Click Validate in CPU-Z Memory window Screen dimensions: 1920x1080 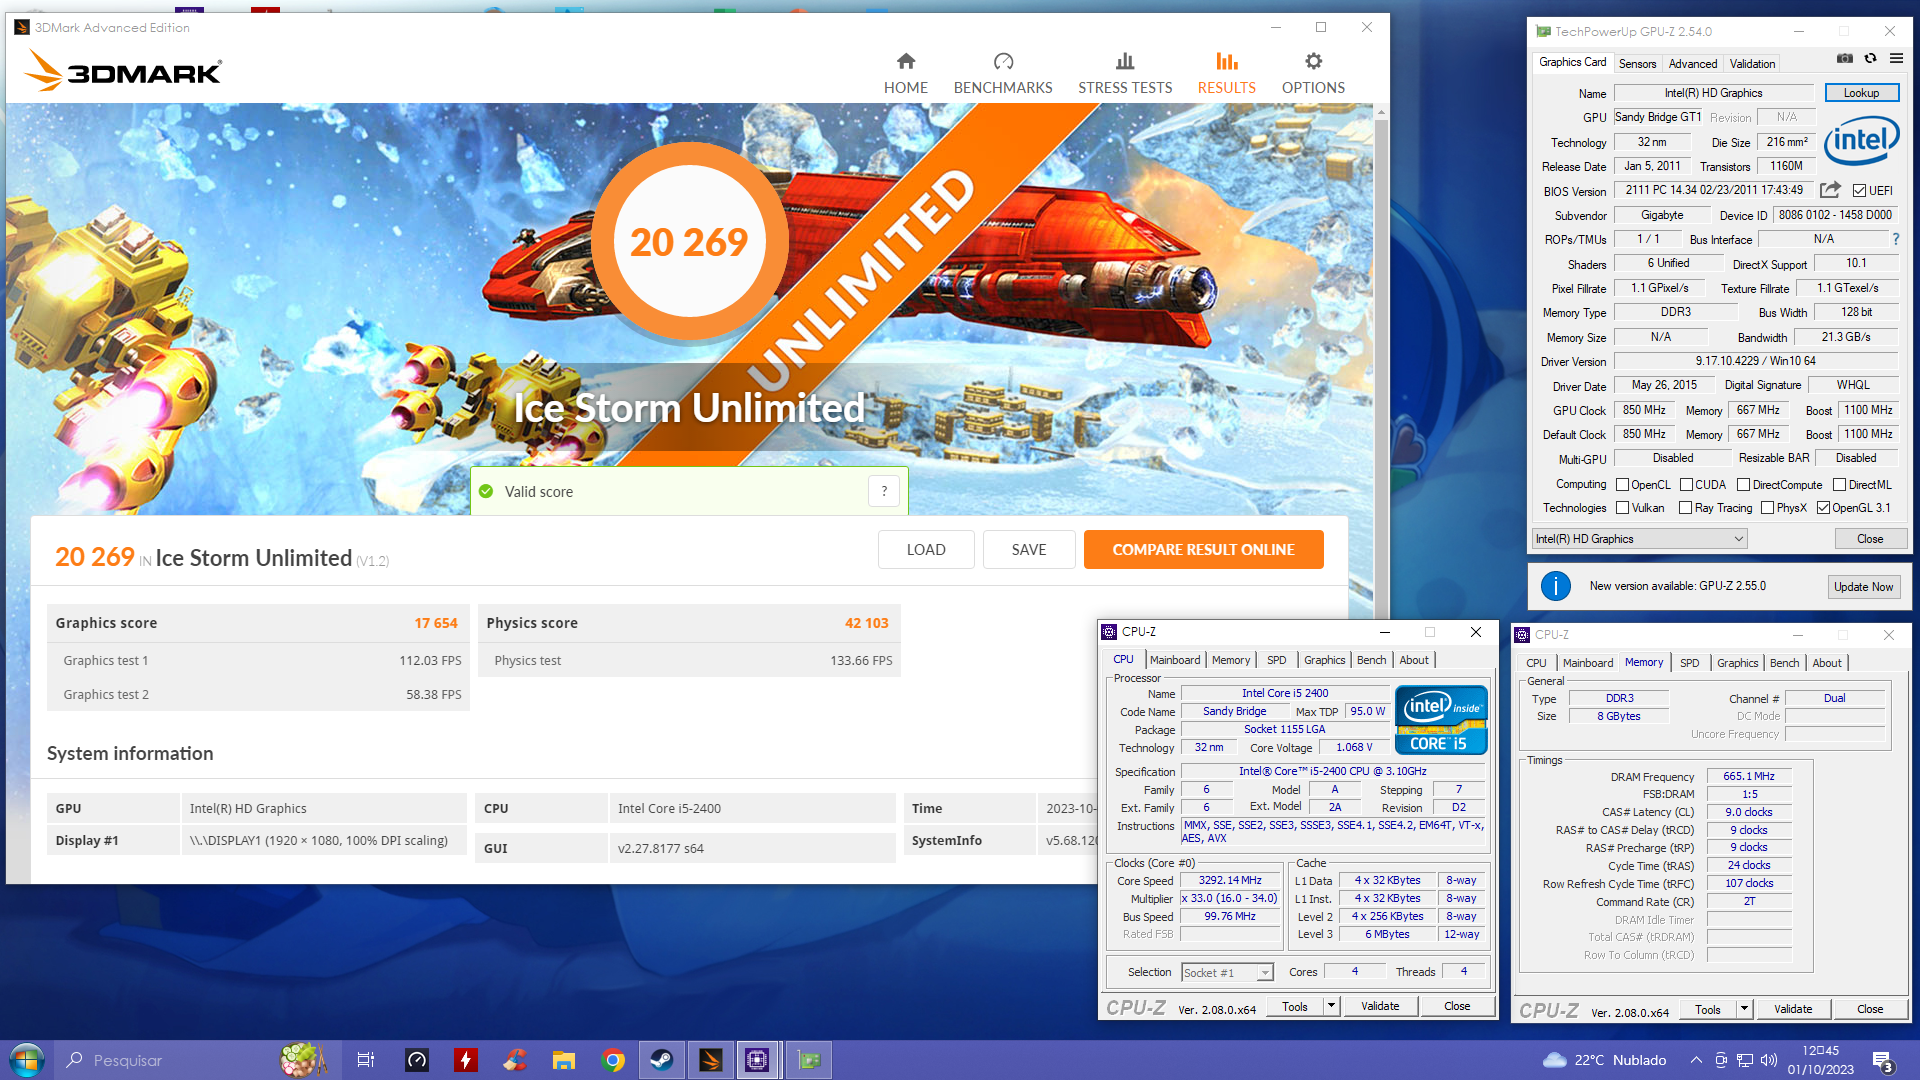click(1793, 1009)
